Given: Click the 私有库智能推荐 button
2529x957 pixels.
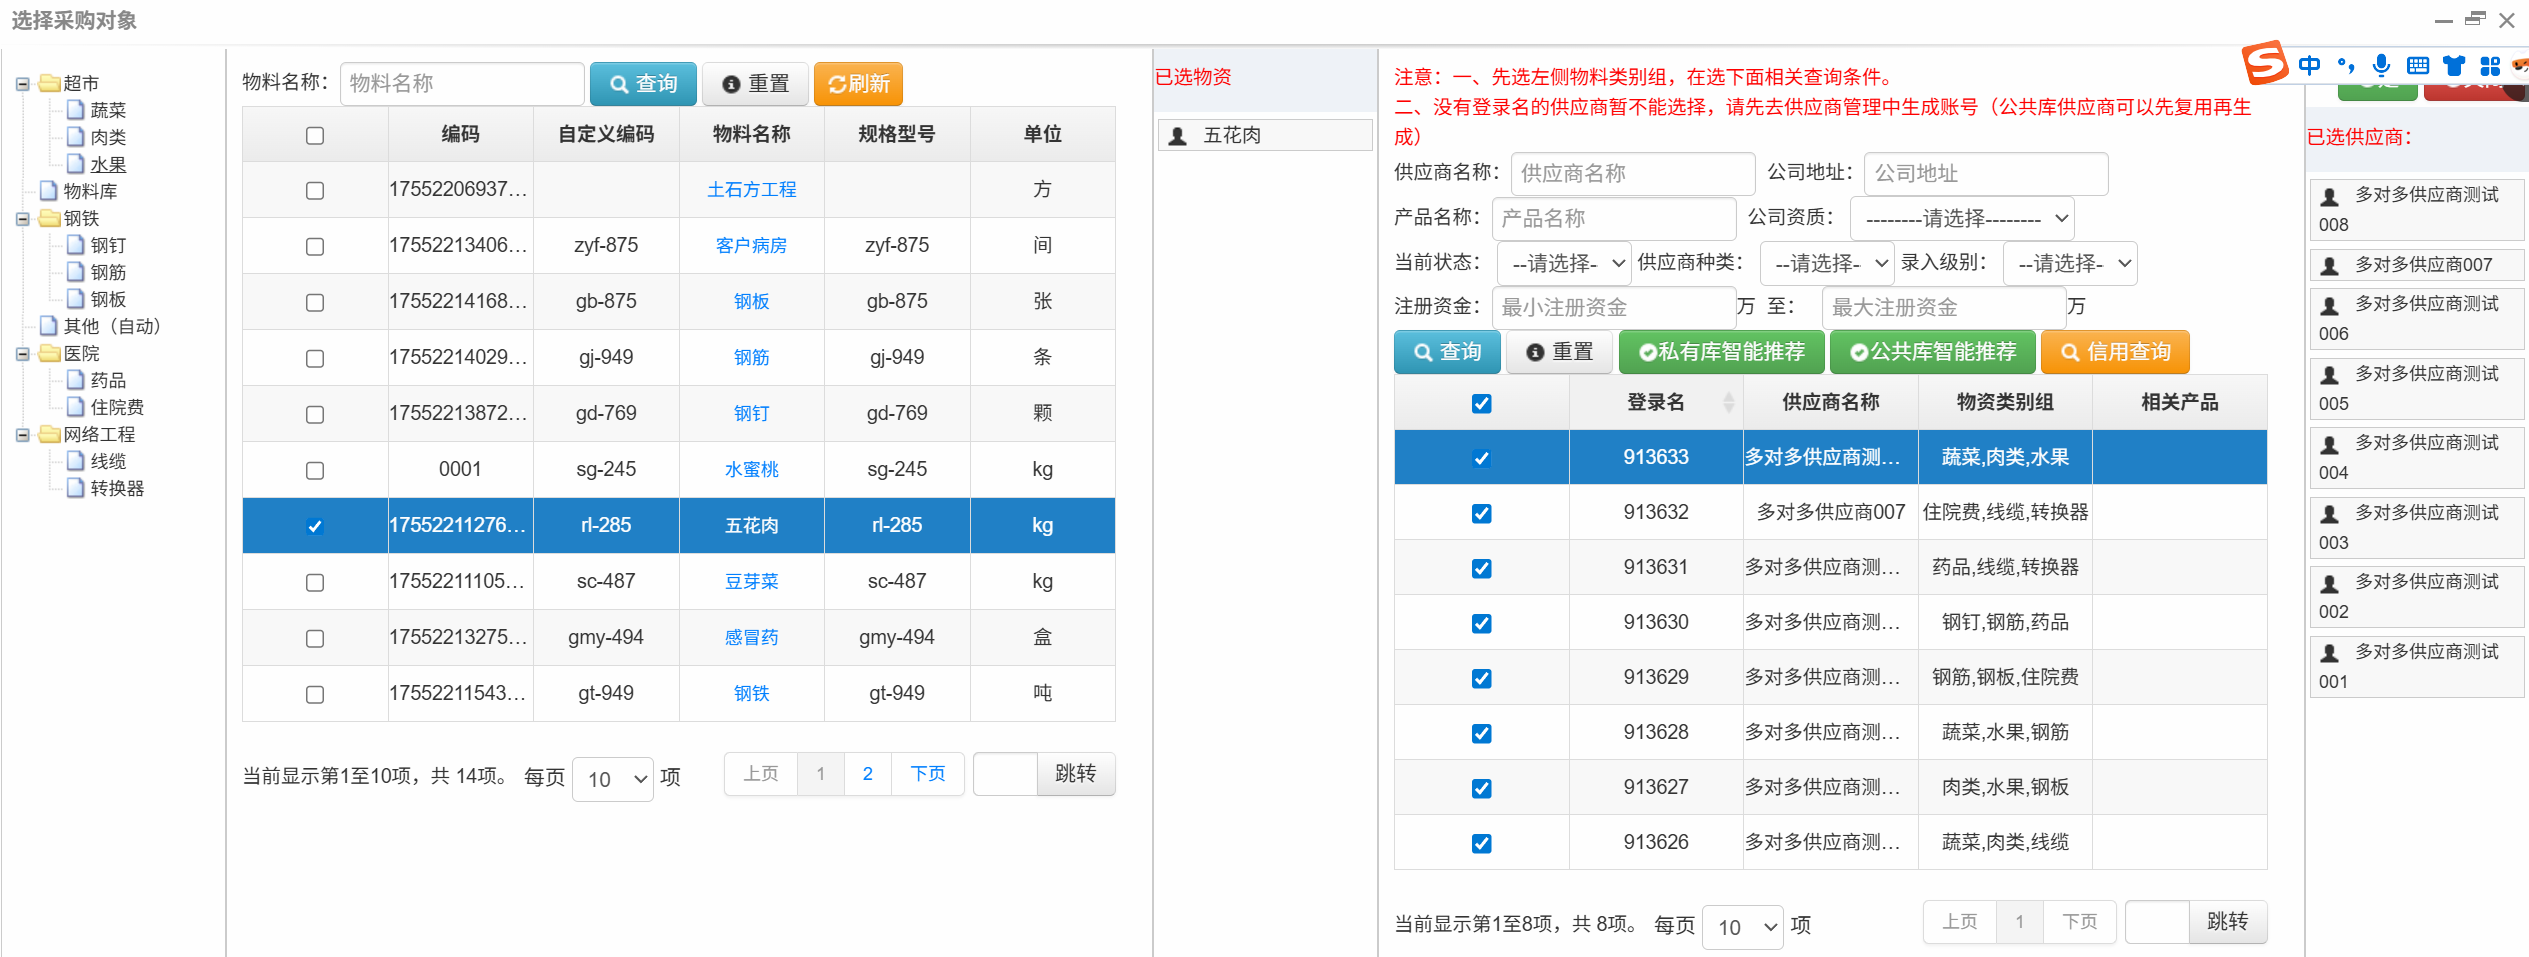Looking at the screenshot, I should click(x=1721, y=351).
